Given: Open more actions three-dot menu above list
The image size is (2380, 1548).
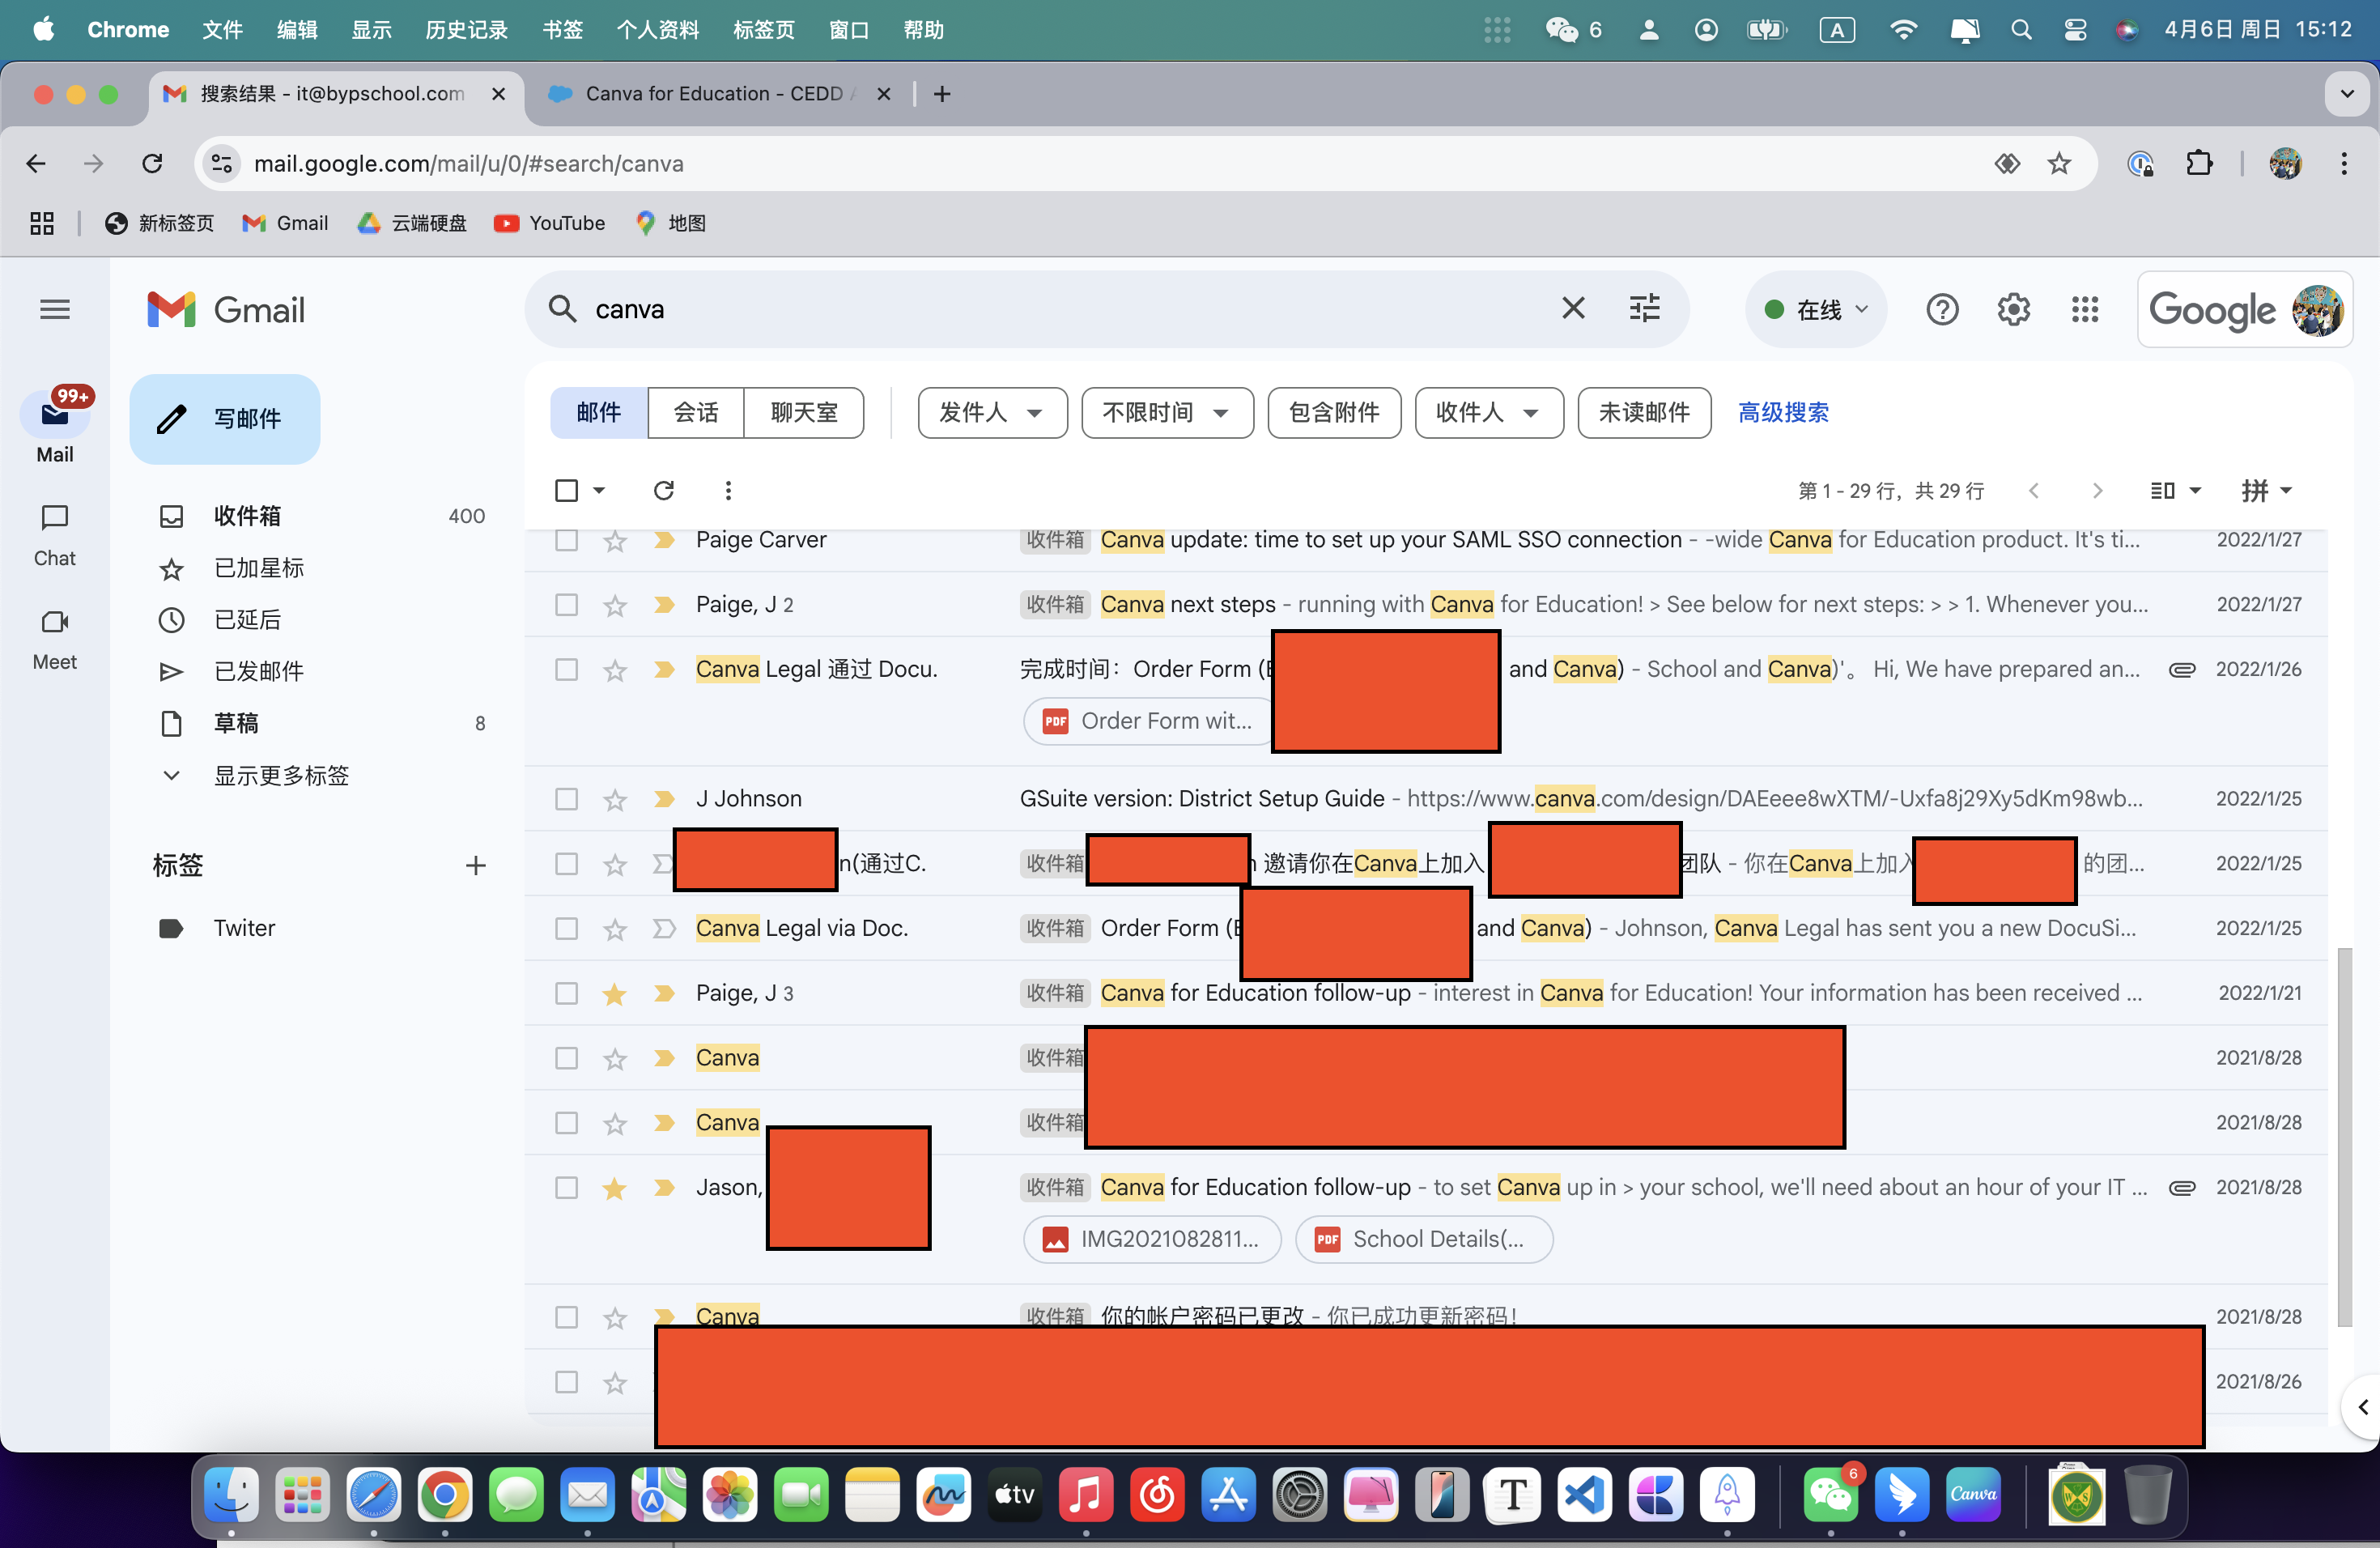Looking at the screenshot, I should coord(728,490).
